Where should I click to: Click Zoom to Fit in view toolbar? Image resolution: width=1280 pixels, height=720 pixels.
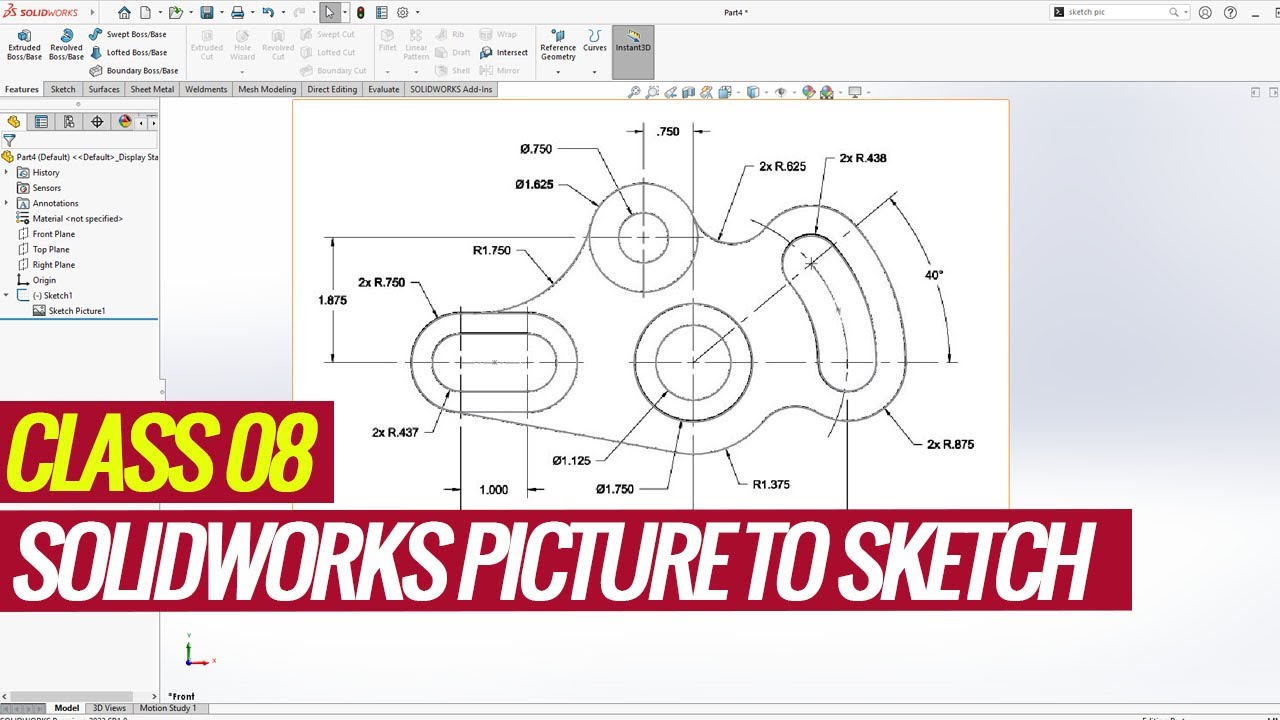(634, 92)
